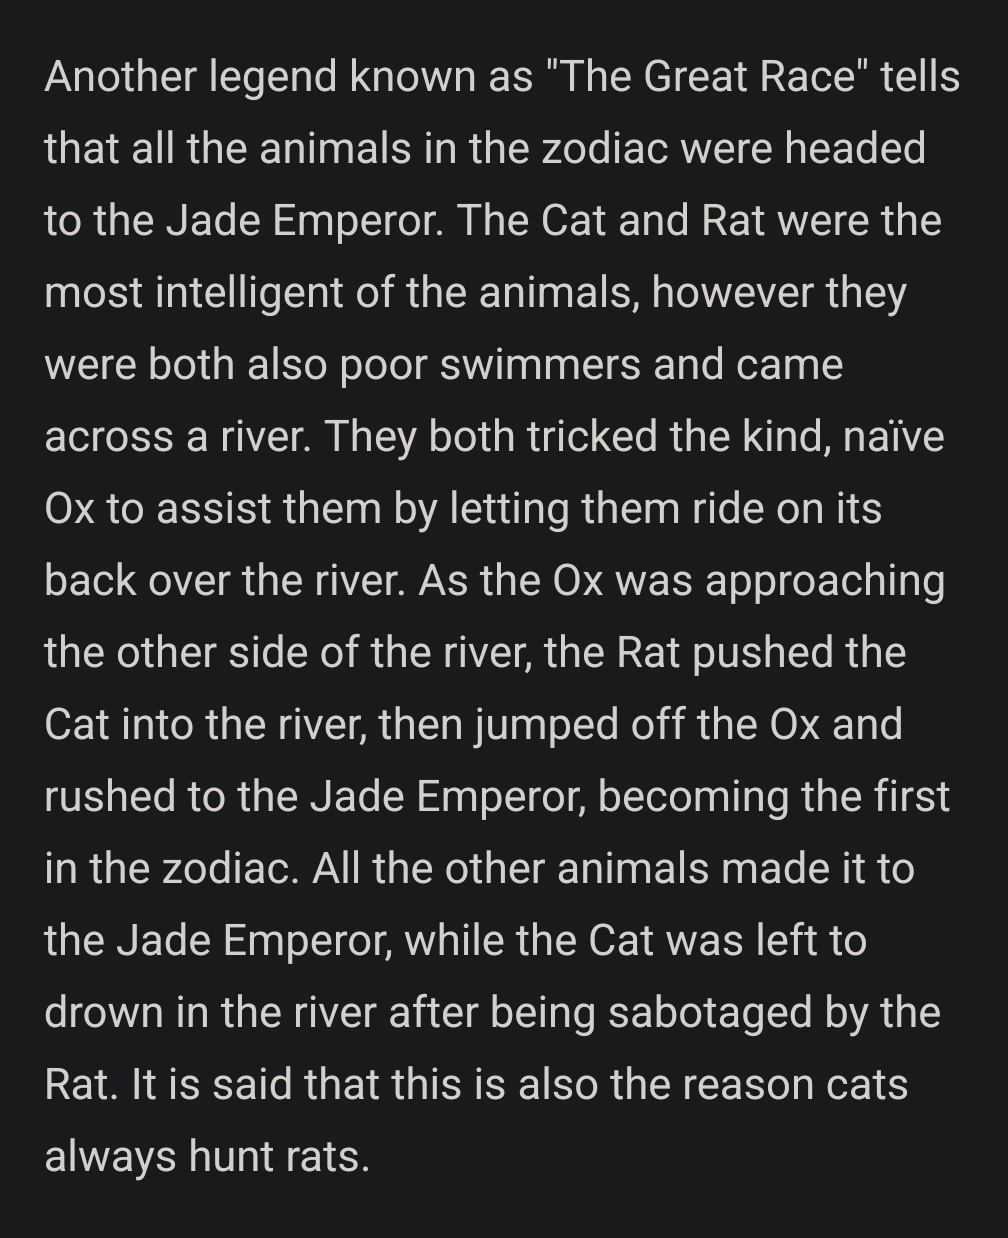The image size is (1008, 1238).
Task: Click the word "hunt" in the last line
Action: [x=231, y=1157]
